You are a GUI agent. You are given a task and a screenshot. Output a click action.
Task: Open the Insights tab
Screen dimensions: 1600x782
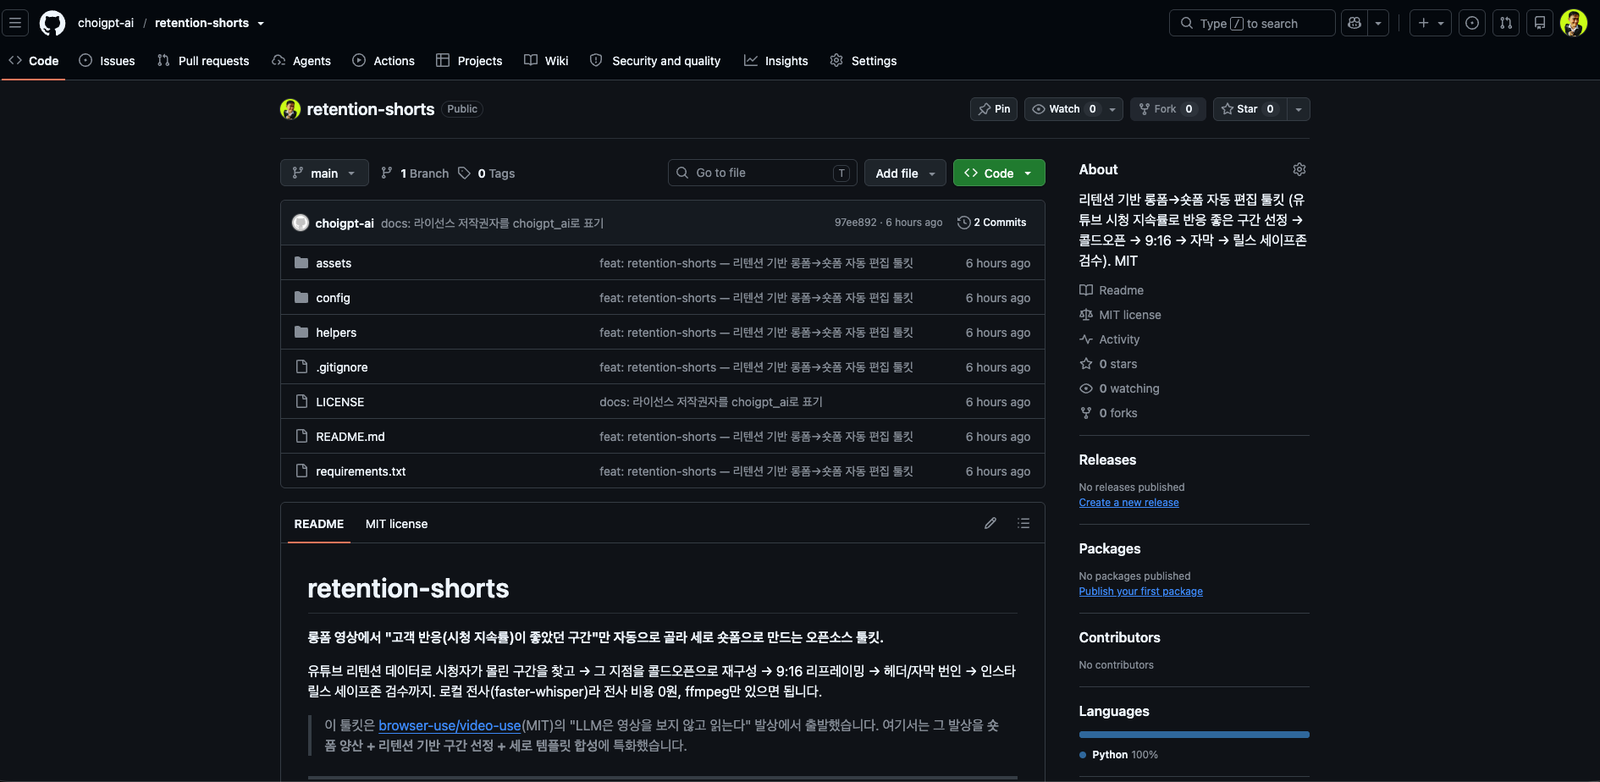point(776,61)
